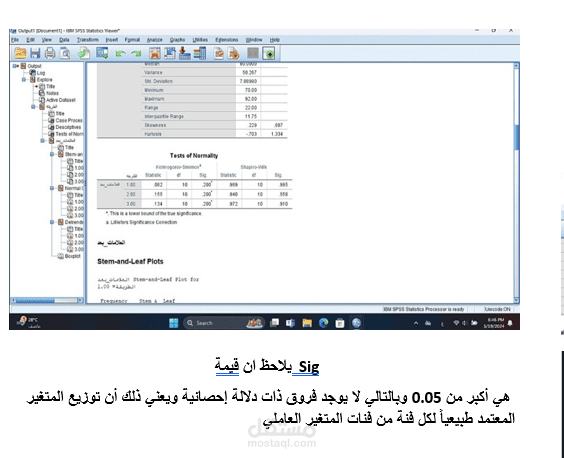Viewport: 564px width, 458px height.
Task: Click the green Undo arrow
Action: [120, 54]
